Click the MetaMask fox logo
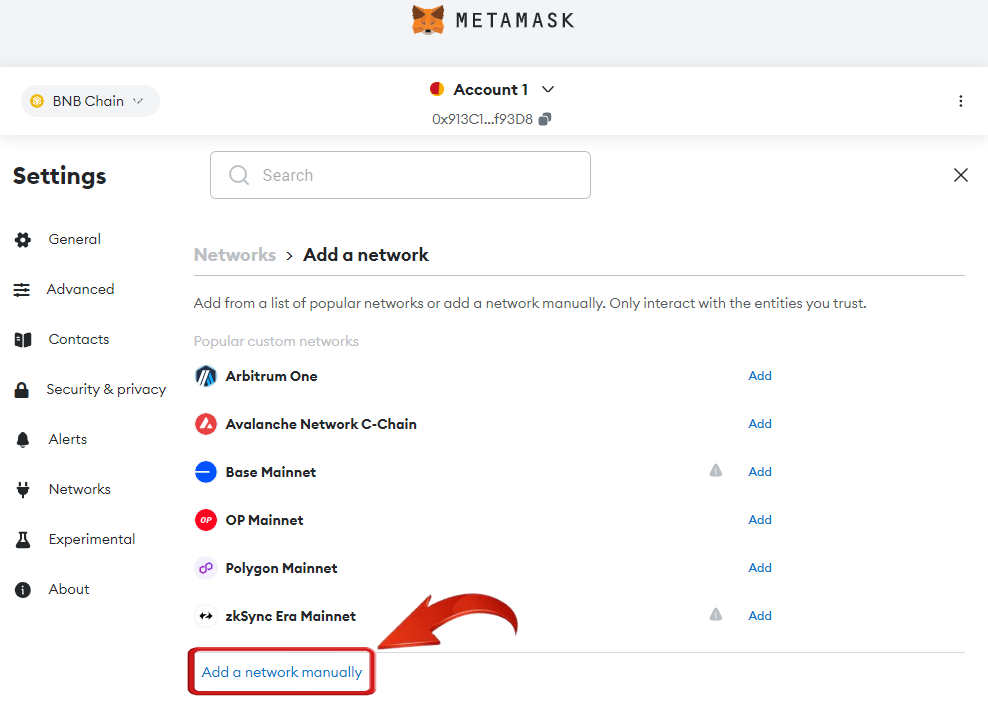The width and height of the screenshot is (988, 704). tap(428, 20)
